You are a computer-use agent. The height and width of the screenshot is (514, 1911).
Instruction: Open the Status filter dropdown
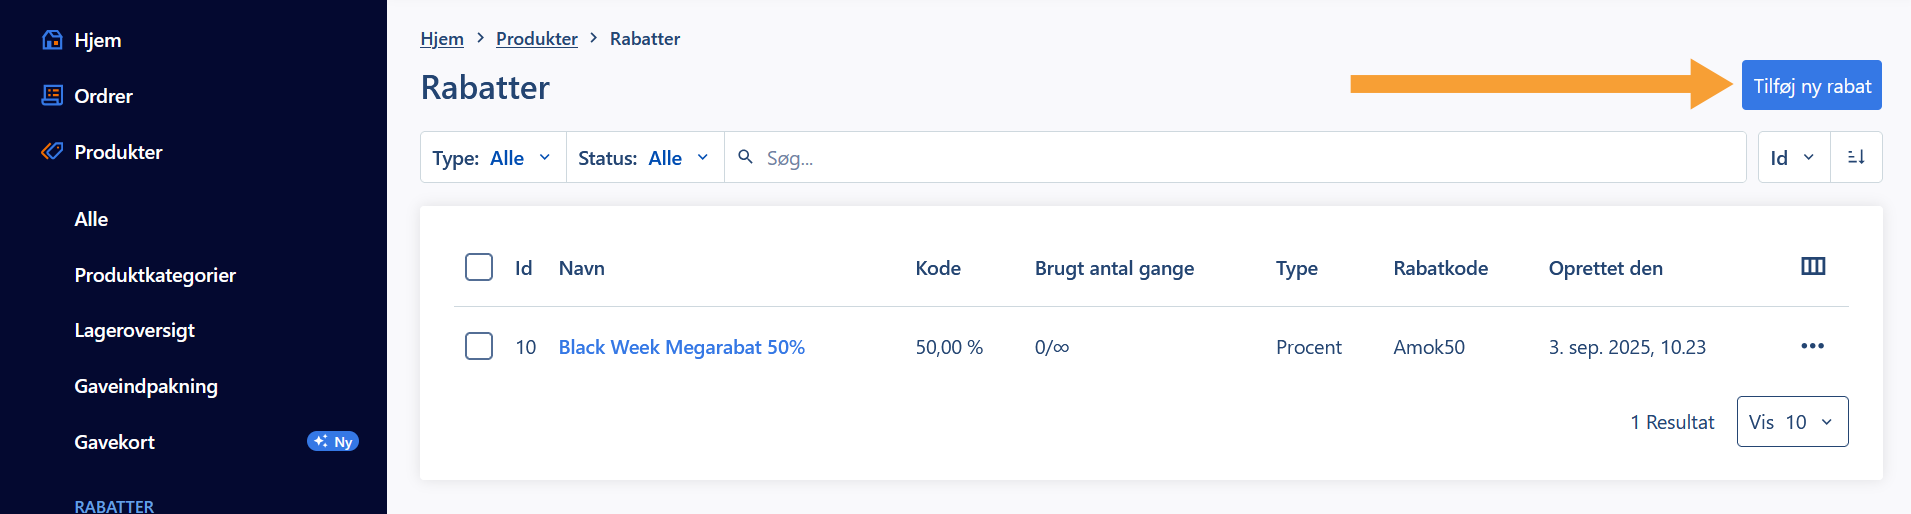[x=644, y=158]
